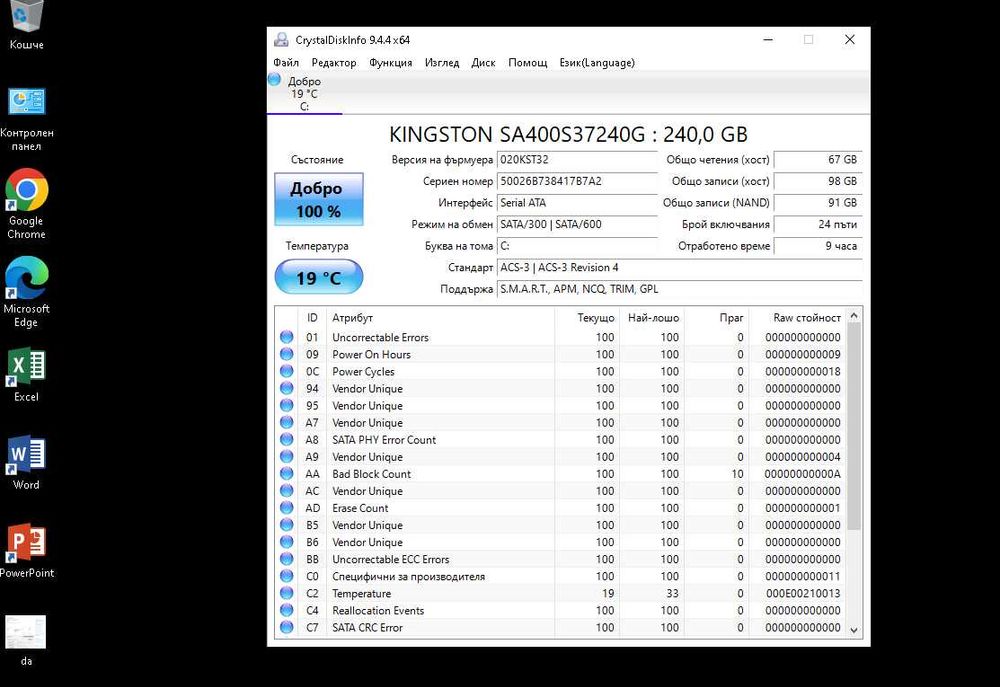Select the C: disk tab showing Добро 19 °C

304,93
